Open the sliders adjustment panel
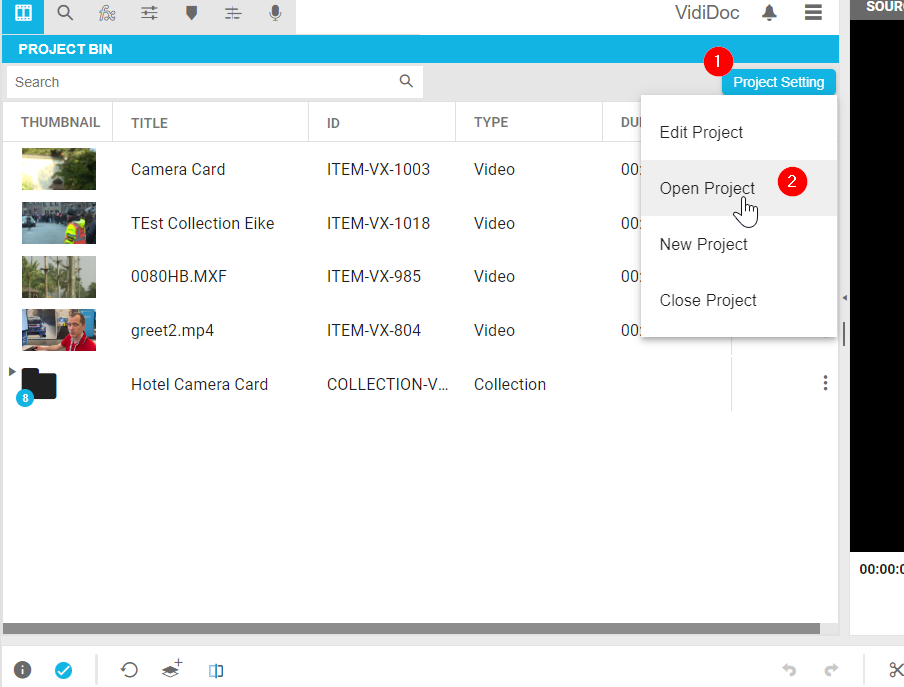Screen dimensions: 904x687 click(x=149, y=14)
